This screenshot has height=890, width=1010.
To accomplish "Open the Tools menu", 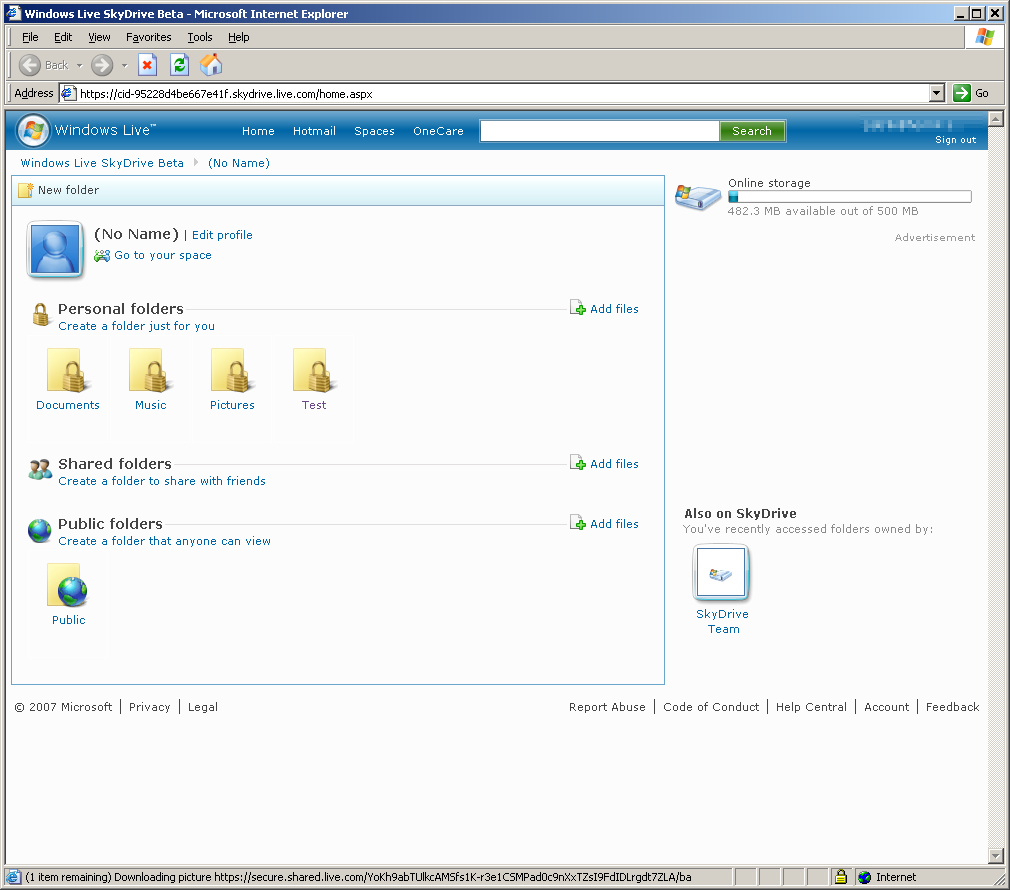I will 200,37.
